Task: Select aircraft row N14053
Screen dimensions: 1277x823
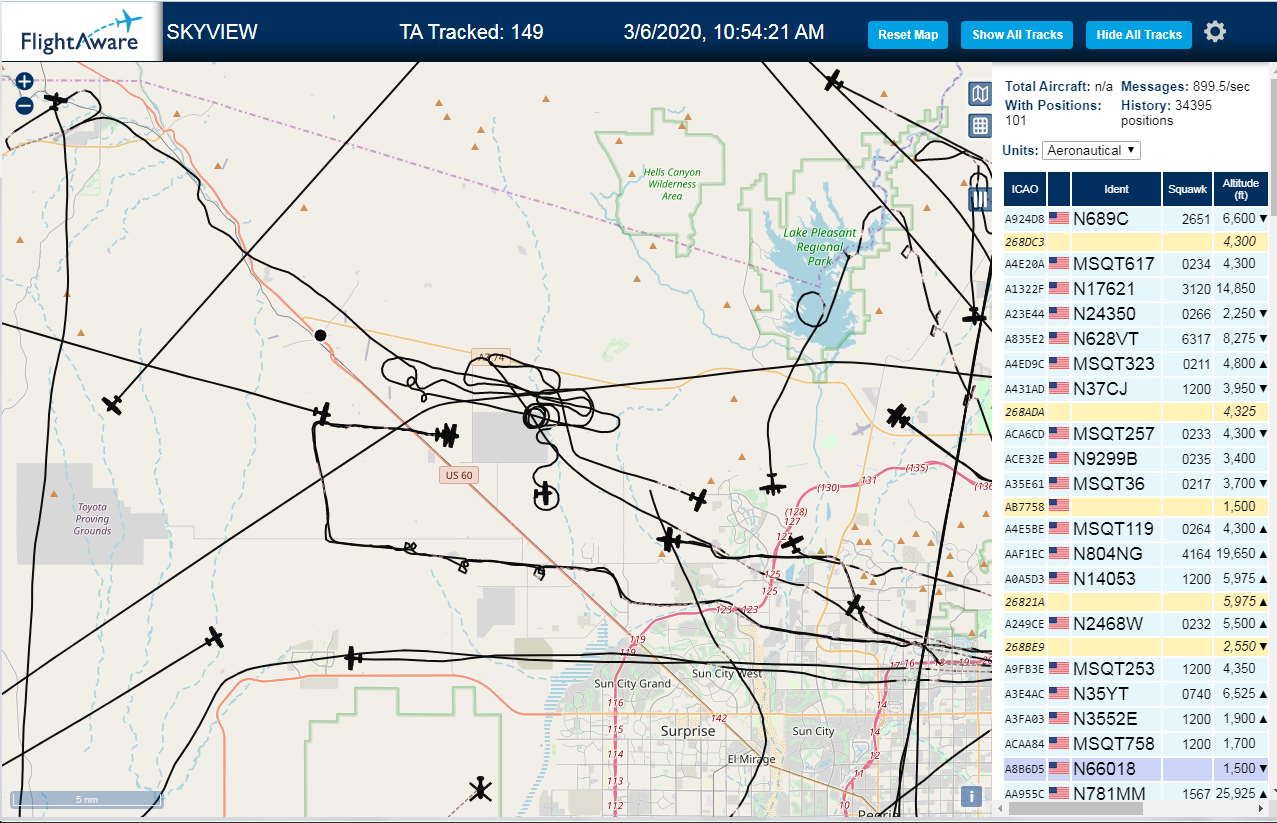Action: [1136, 578]
